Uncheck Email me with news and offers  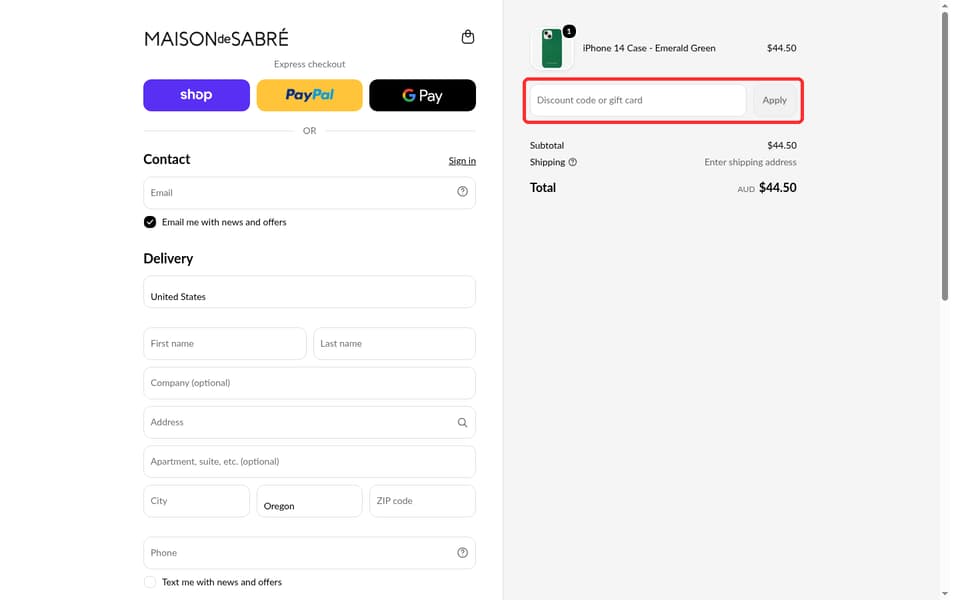(150, 222)
